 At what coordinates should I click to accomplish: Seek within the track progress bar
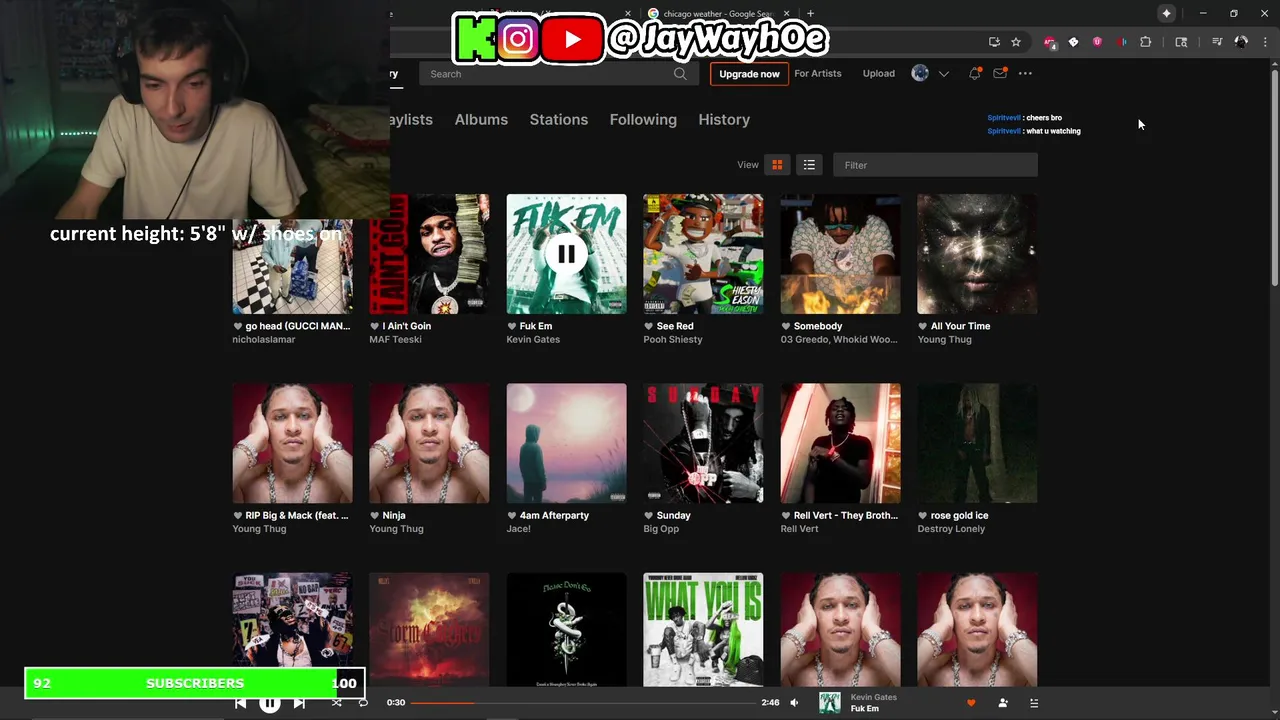pyautogui.click(x=584, y=703)
